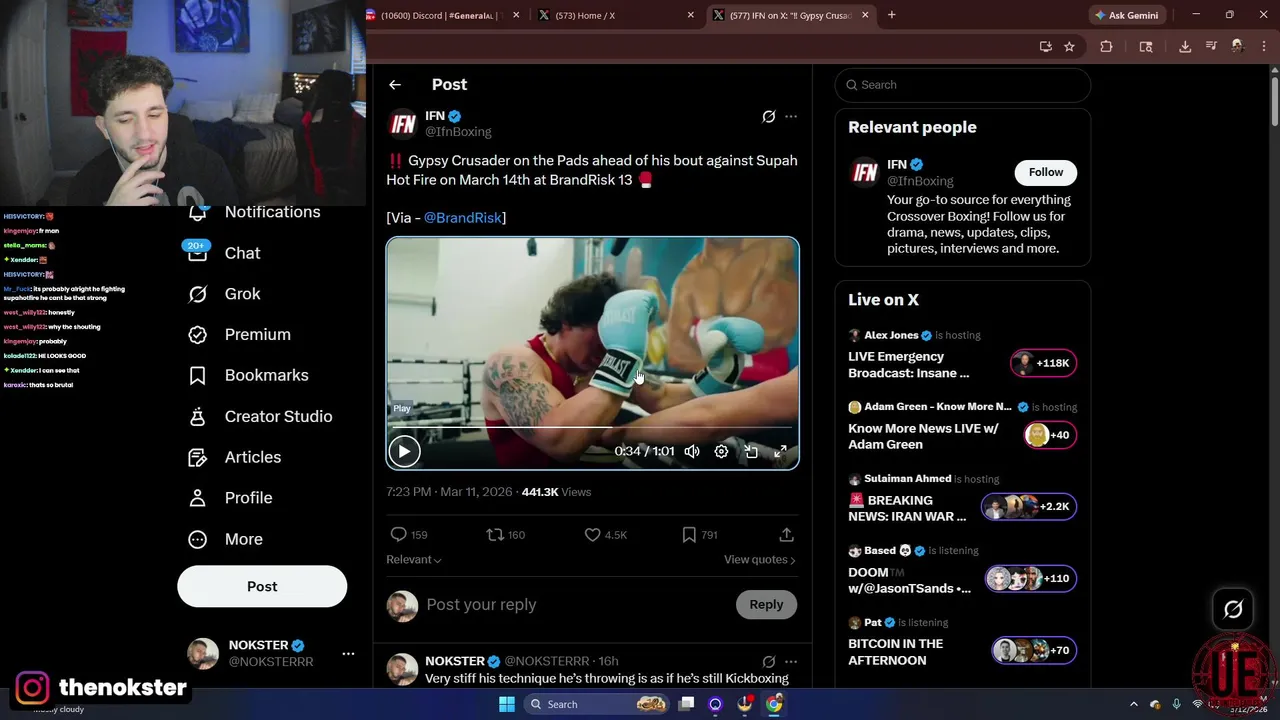This screenshot has width=1280, height=720.
Task: Open Windows Start menu
Action: (507, 704)
